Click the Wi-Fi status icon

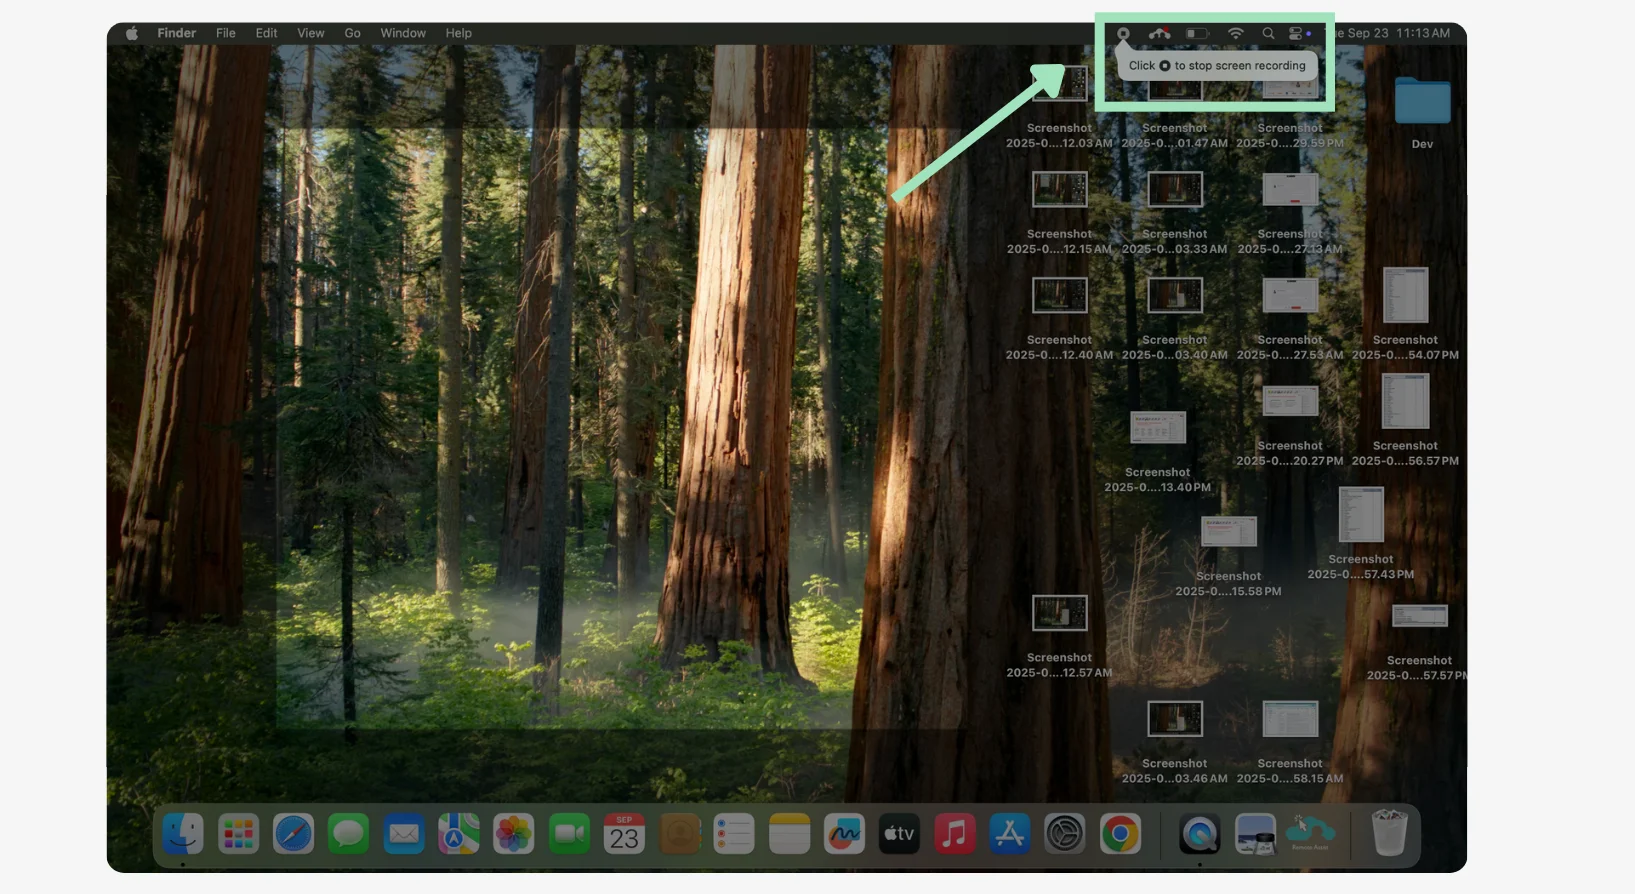[x=1236, y=34]
